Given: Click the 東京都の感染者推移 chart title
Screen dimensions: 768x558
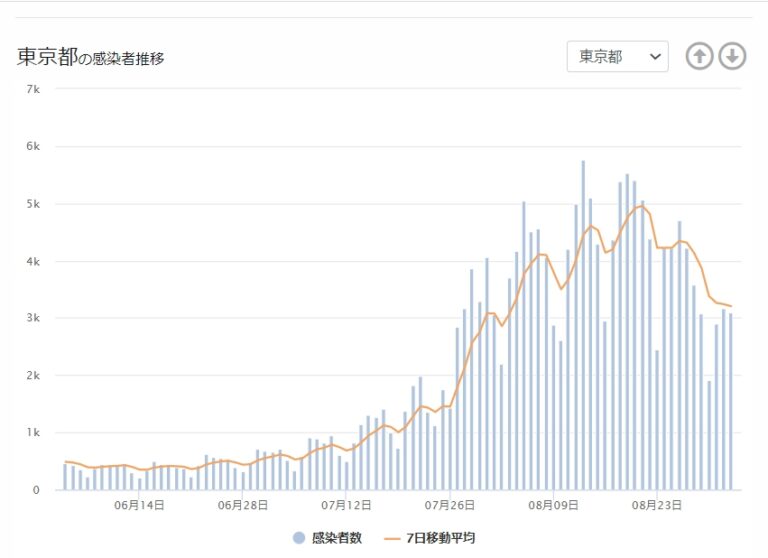Looking at the screenshot, I should click(x=91, y=58).
